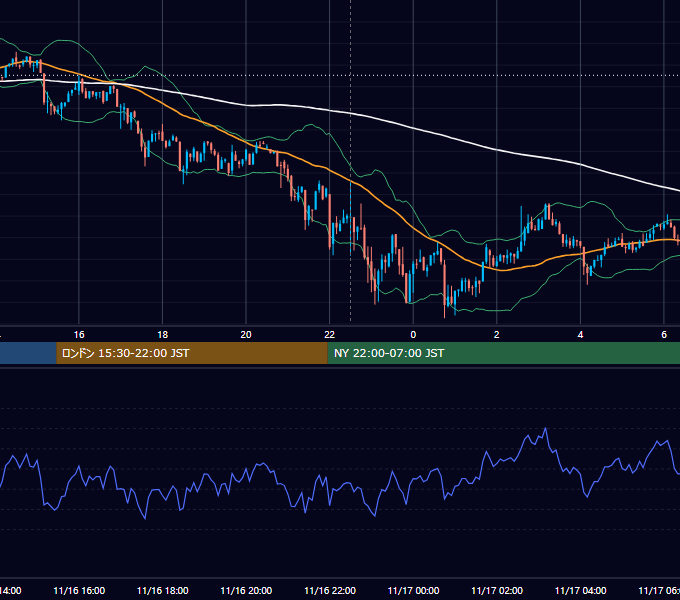The height and width of the screenshot is (600, 680).
Task: Click the blue session bar before ロンドン
Action: point(28,353)
